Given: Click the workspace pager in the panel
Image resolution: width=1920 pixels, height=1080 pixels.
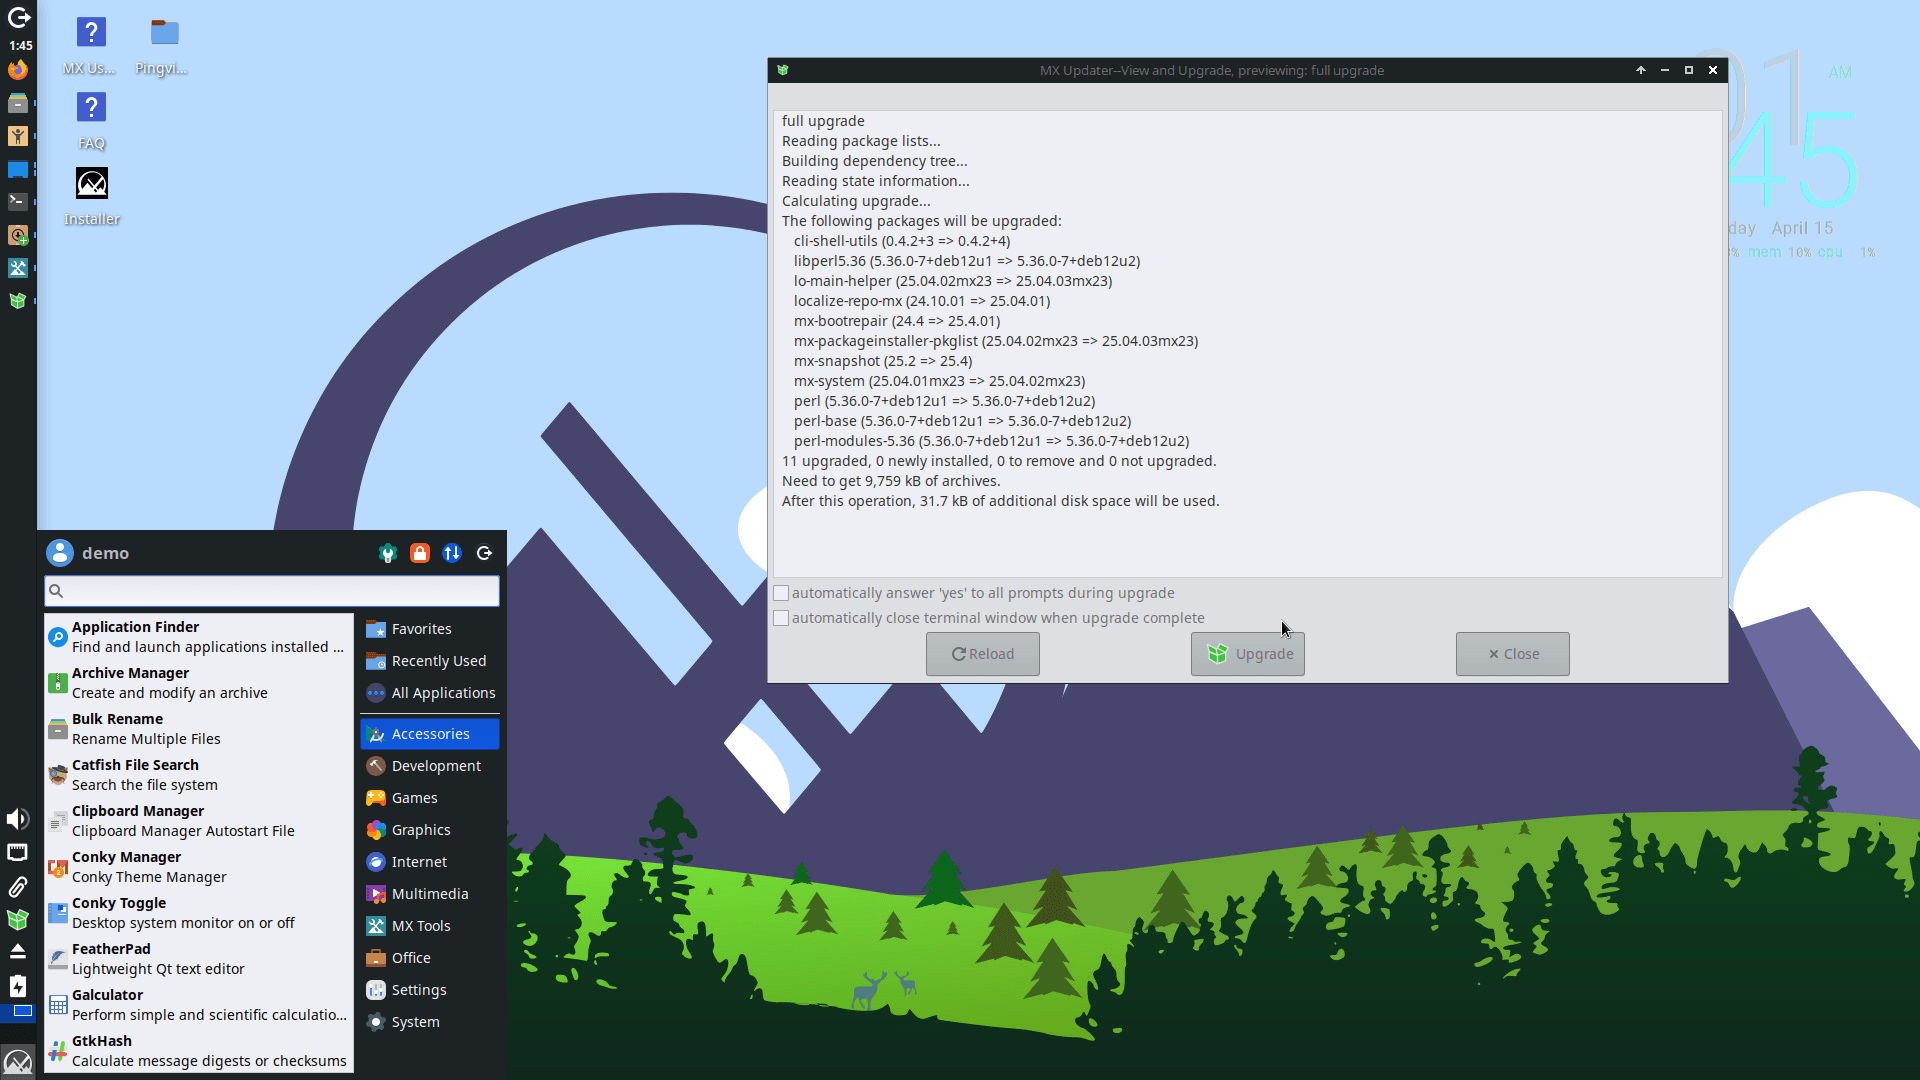Looking at the screenshot, I should point(18,1012).
